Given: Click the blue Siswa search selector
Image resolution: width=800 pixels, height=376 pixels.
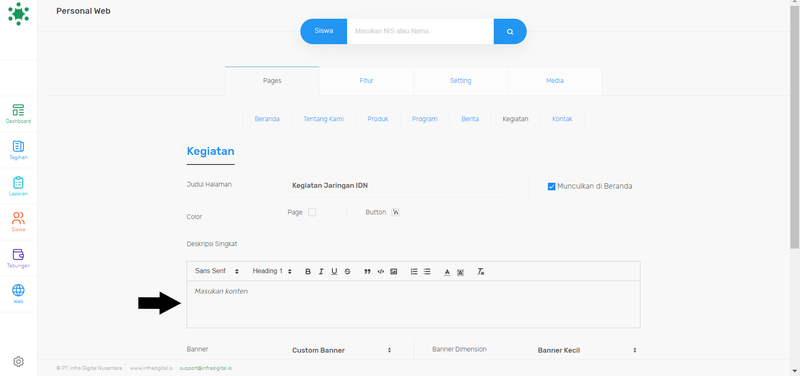Looking at the screenshot, I should pyautogui.click(x=323, y=31).
